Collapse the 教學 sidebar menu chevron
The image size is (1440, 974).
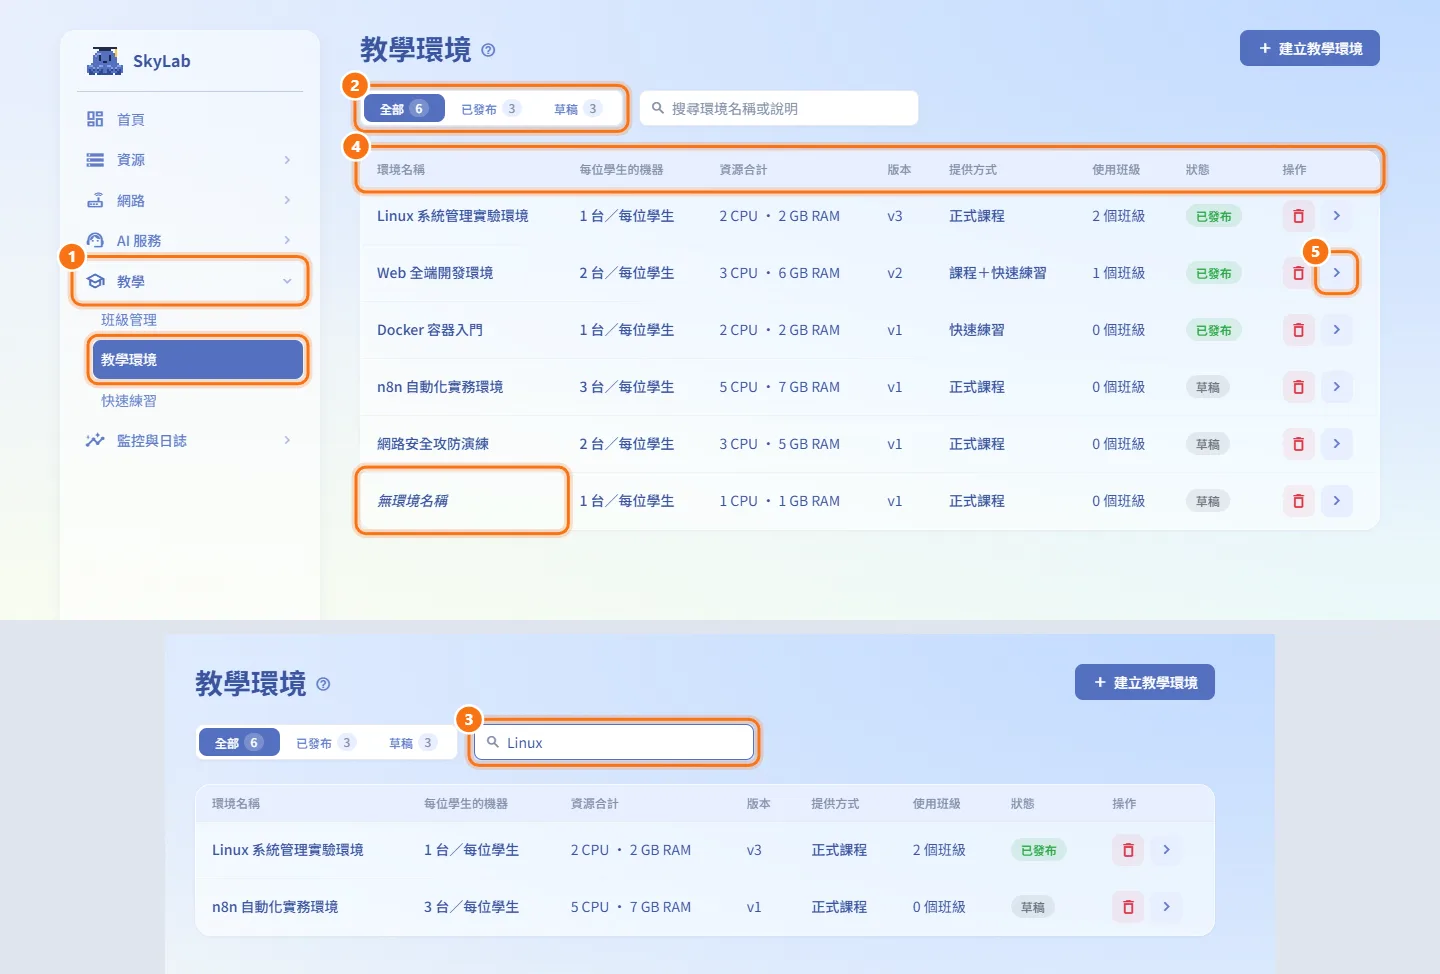[287, 281]
